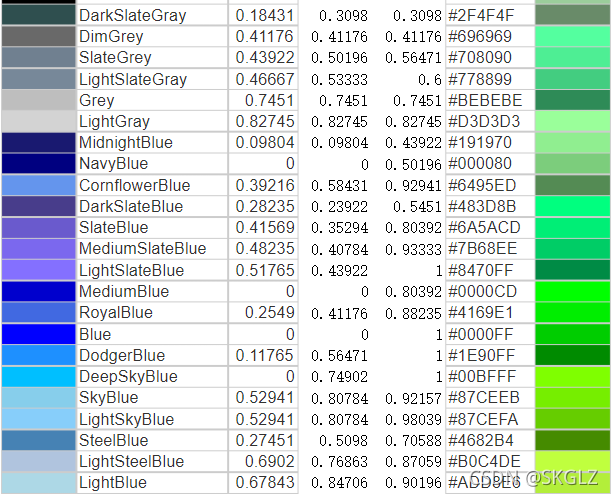Click the hex value '#696969'
Viewport: 613px width, 496px height.
pos(480,36)
